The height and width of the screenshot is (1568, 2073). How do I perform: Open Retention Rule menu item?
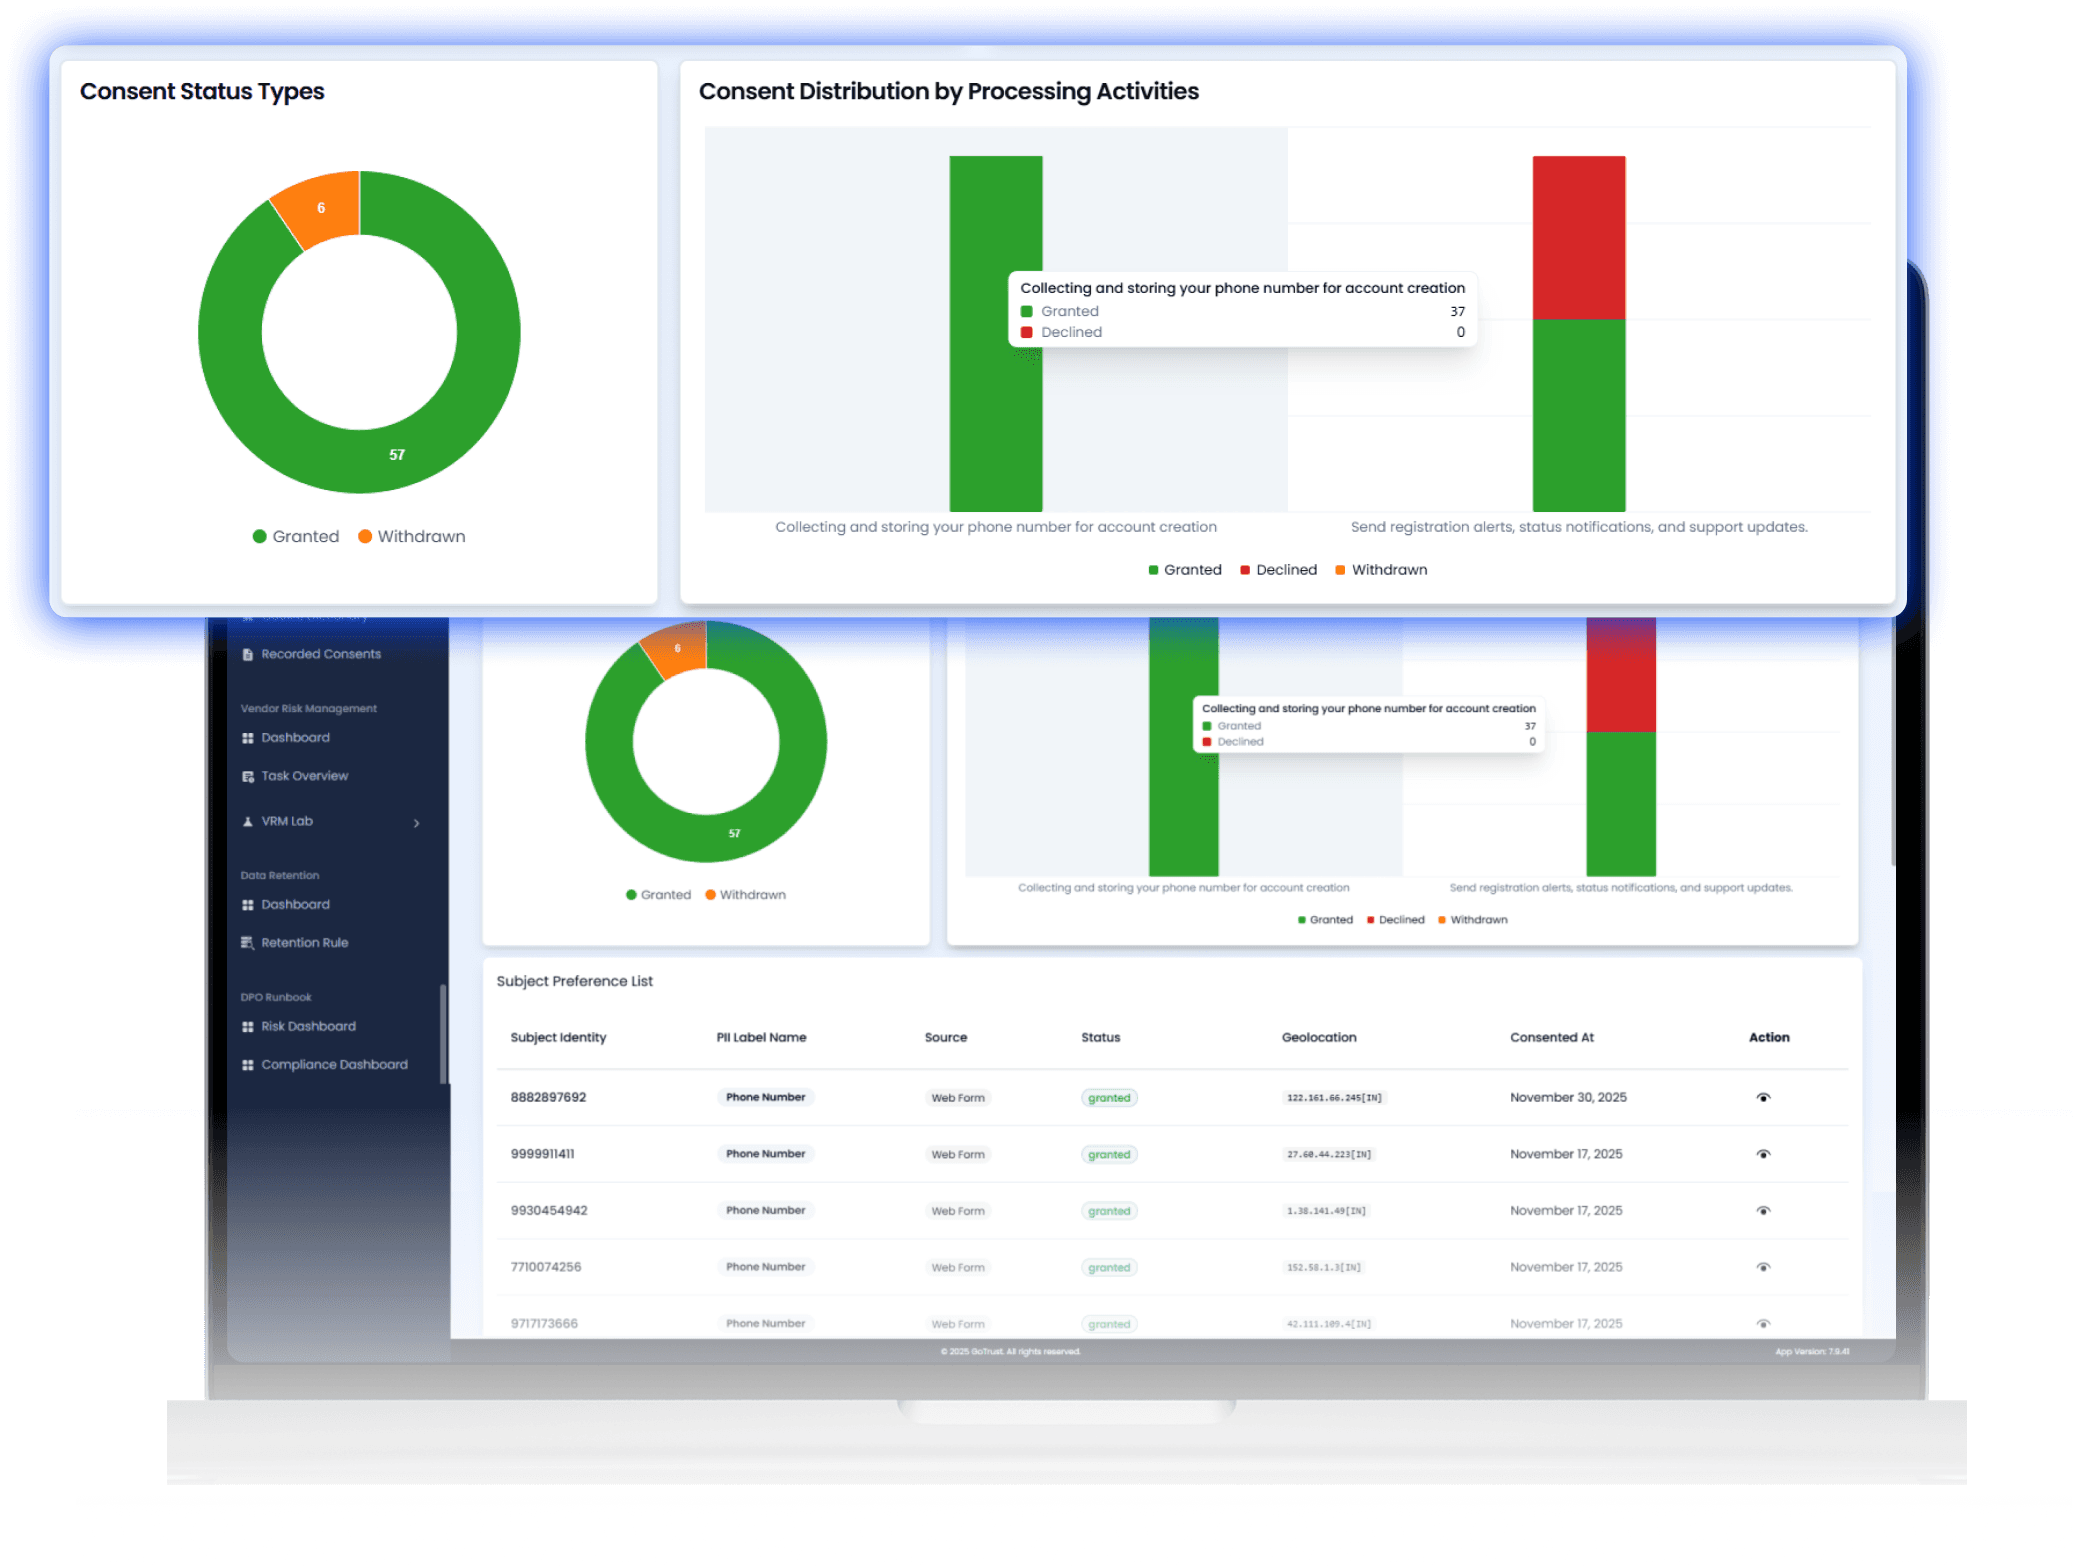pyautogui.click(x=304, y=943)
